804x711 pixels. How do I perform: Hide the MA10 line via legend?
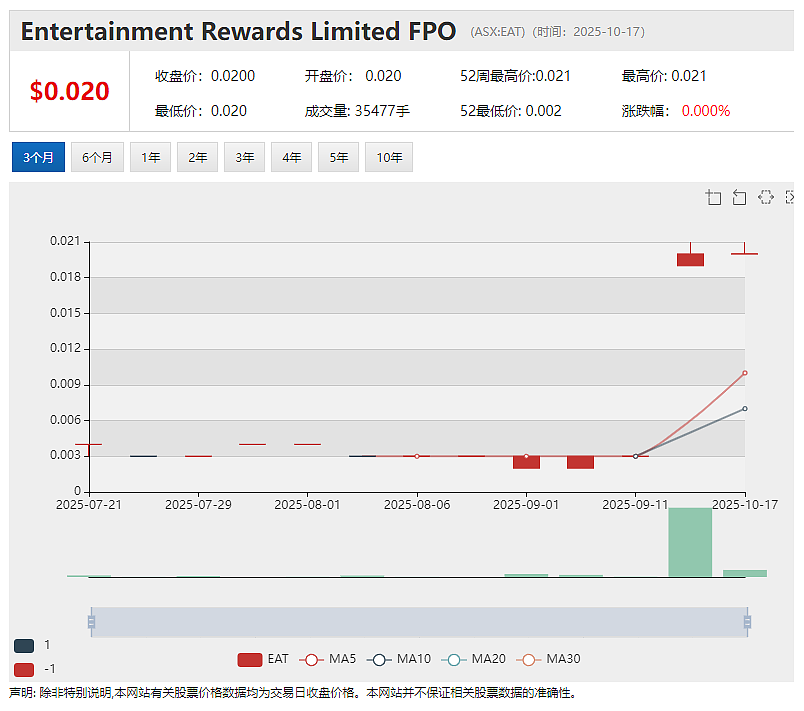coord(399,659)
